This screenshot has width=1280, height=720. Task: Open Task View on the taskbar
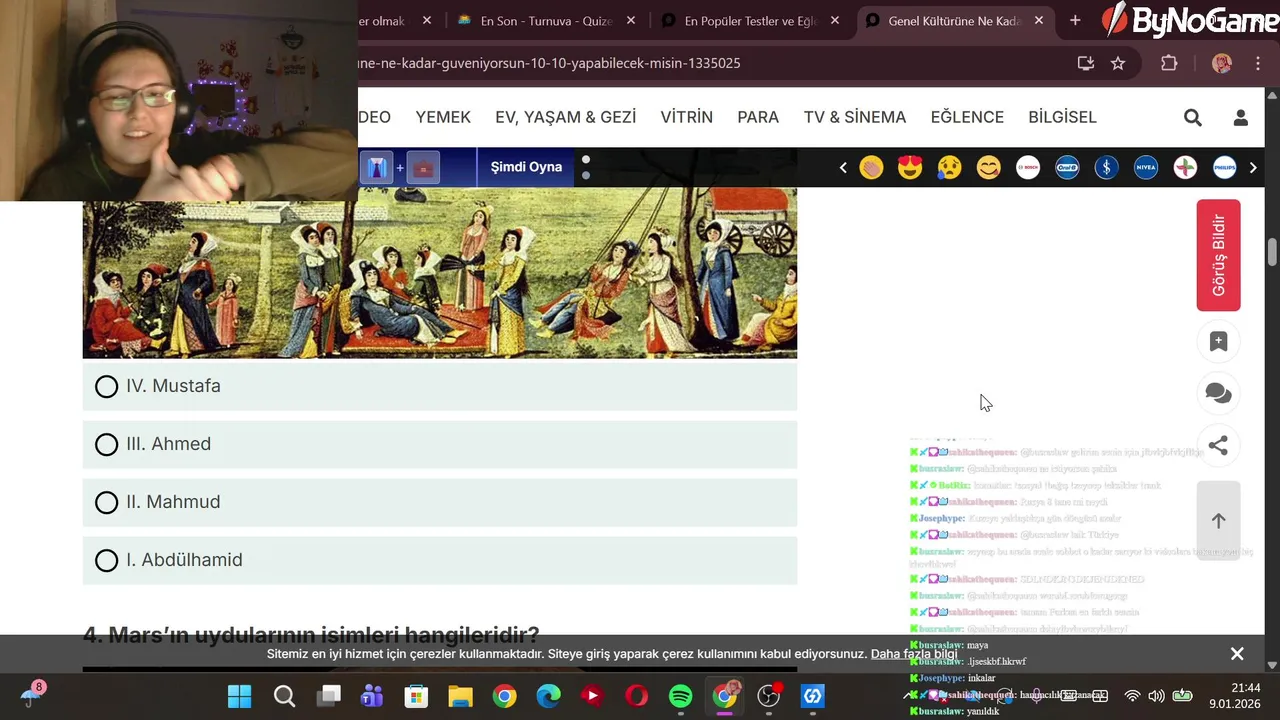tap(328, 696)
